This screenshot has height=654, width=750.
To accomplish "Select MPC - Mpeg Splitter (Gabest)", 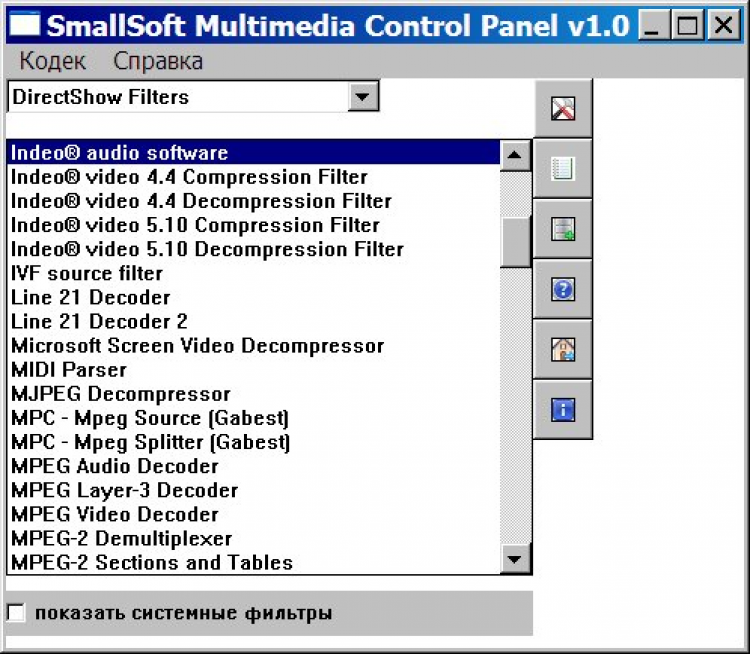I will click(x=254, y=442).
